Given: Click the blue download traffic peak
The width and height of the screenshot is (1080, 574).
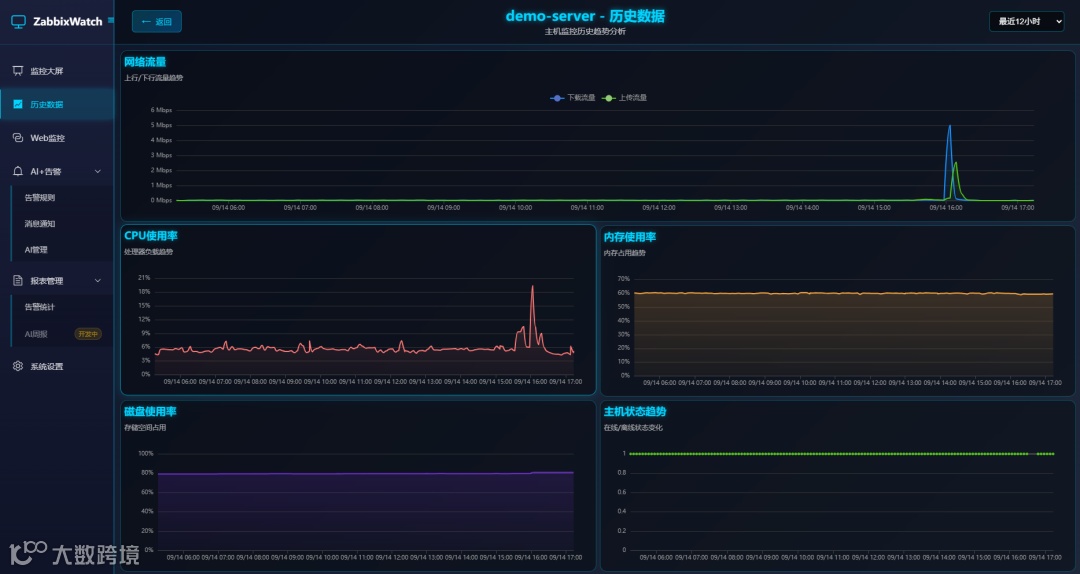Looking at the screenshot, I should click(x=949, y=126).
